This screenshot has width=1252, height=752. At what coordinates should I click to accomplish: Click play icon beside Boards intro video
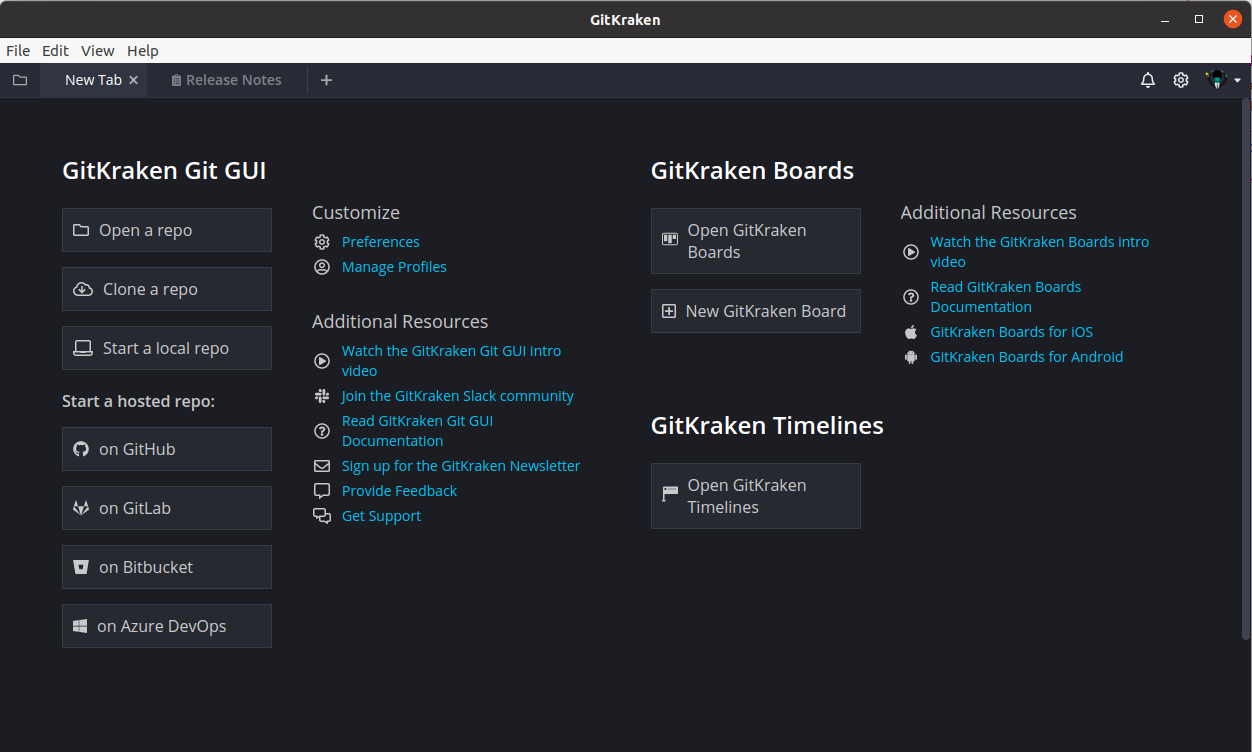911,252
